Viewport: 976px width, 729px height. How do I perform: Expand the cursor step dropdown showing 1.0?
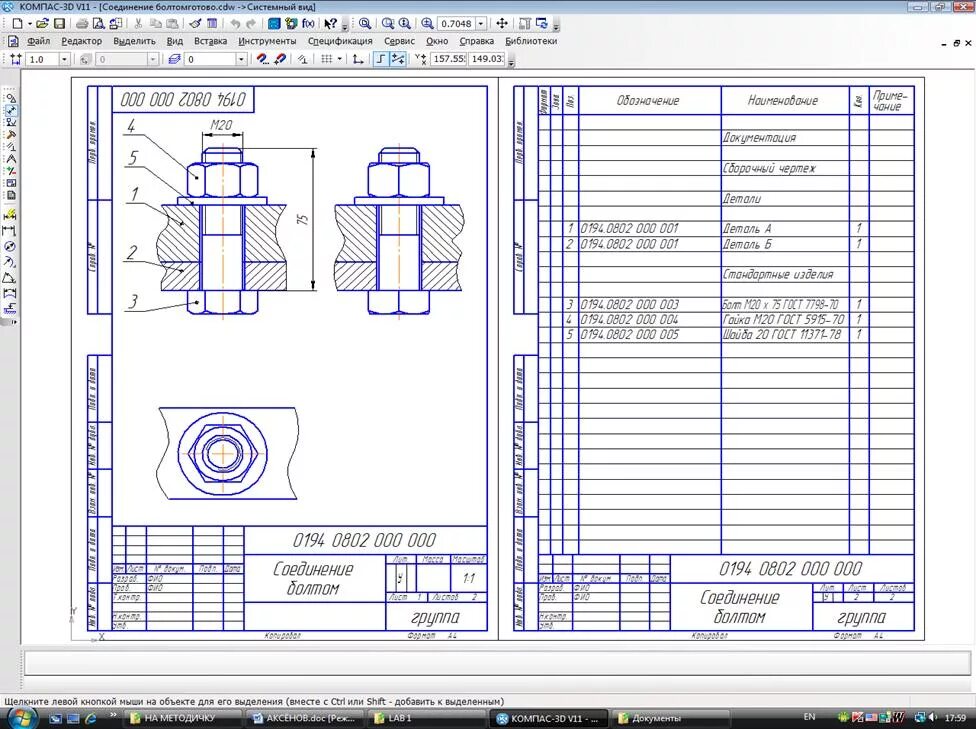coord(63,59)
